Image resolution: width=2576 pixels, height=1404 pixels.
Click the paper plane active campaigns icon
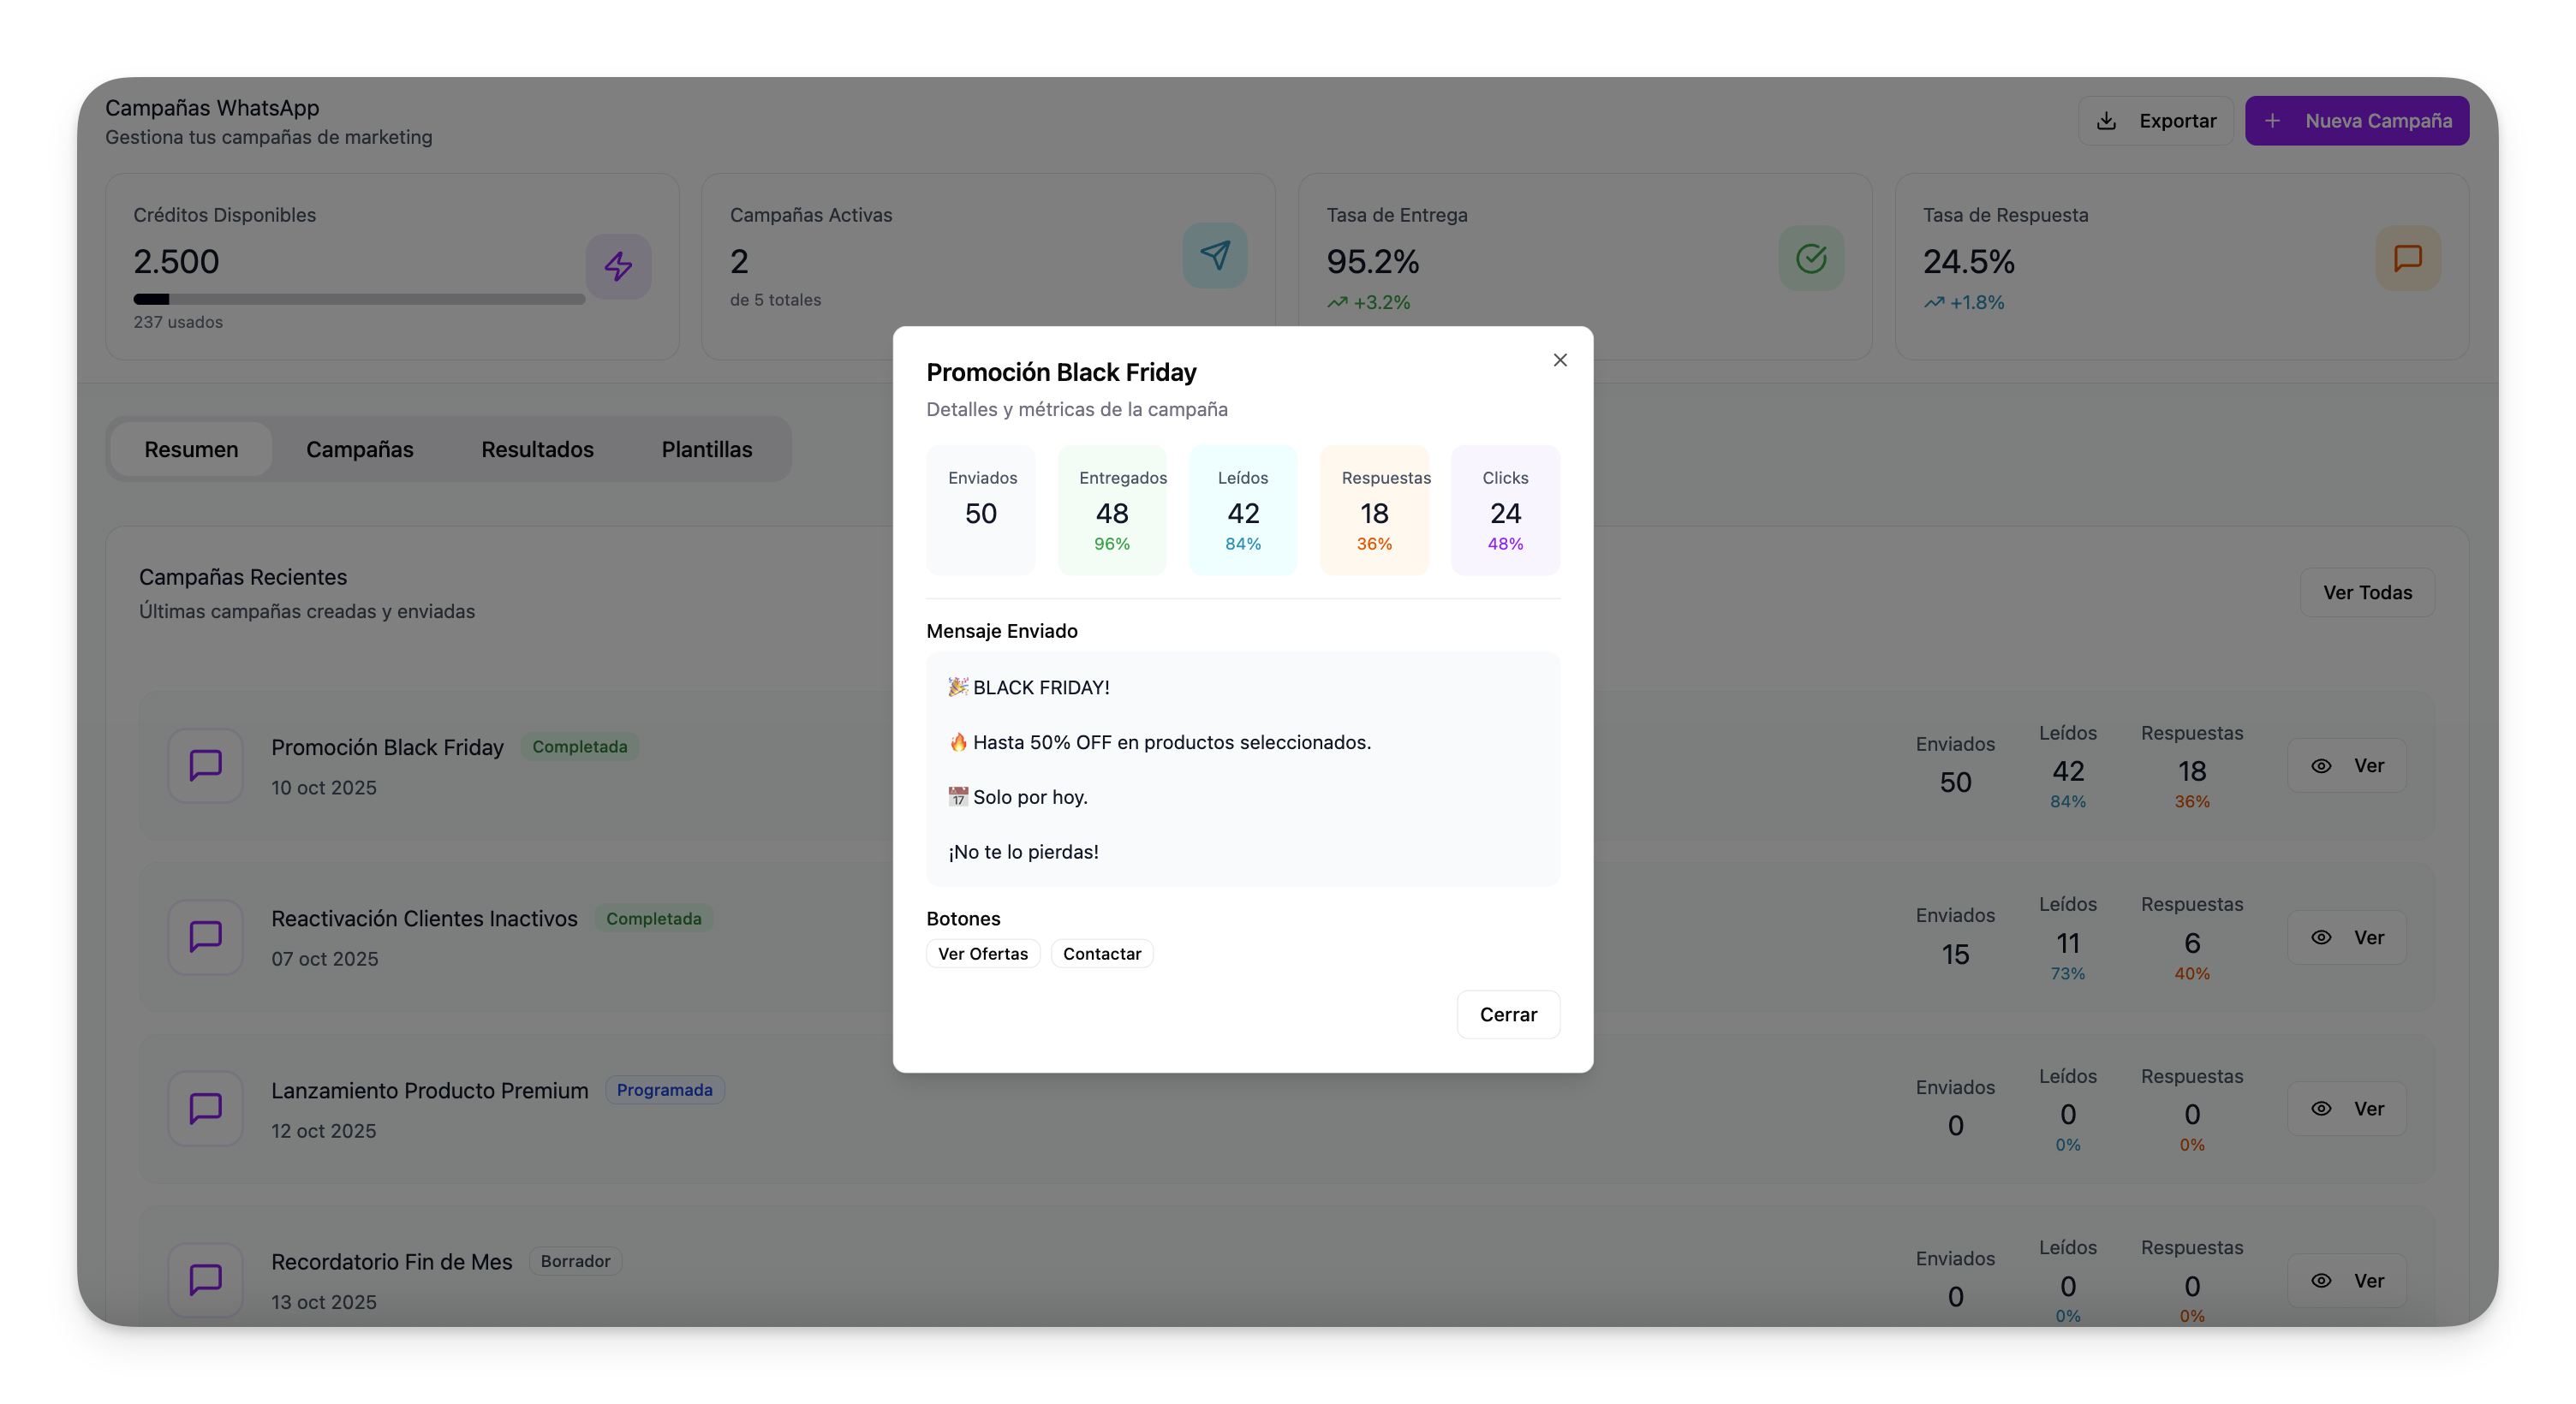coord(1214,256)
